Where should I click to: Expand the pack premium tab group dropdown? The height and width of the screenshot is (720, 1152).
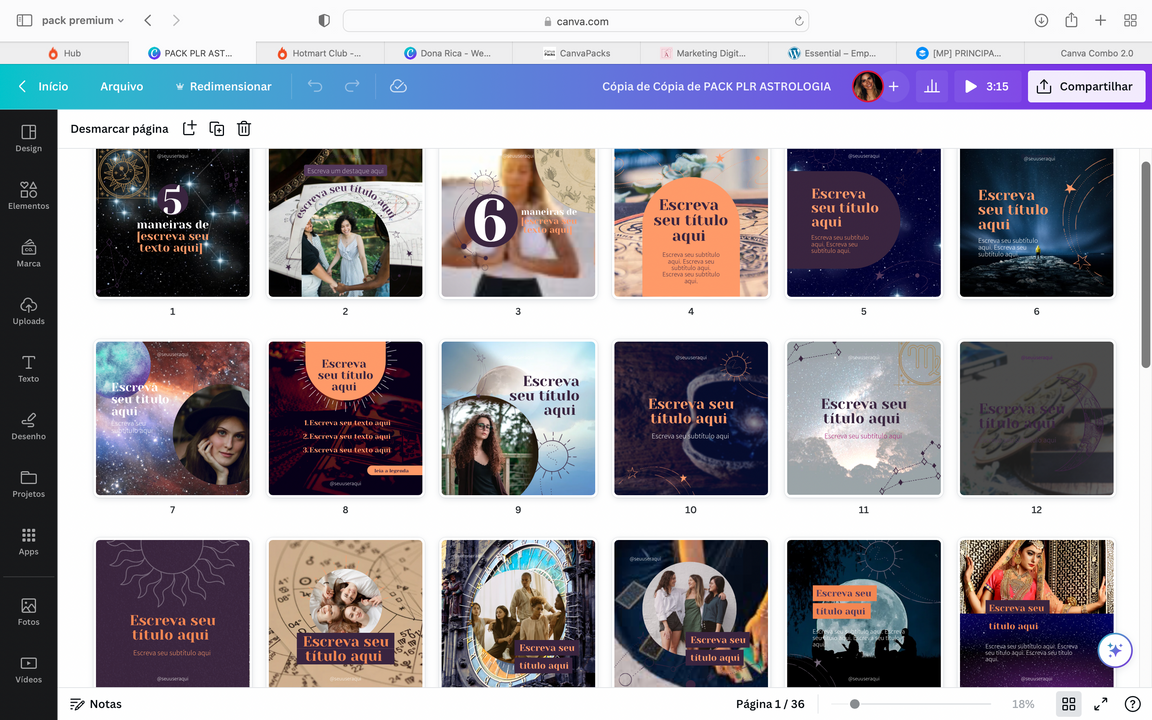coord(83,20)
